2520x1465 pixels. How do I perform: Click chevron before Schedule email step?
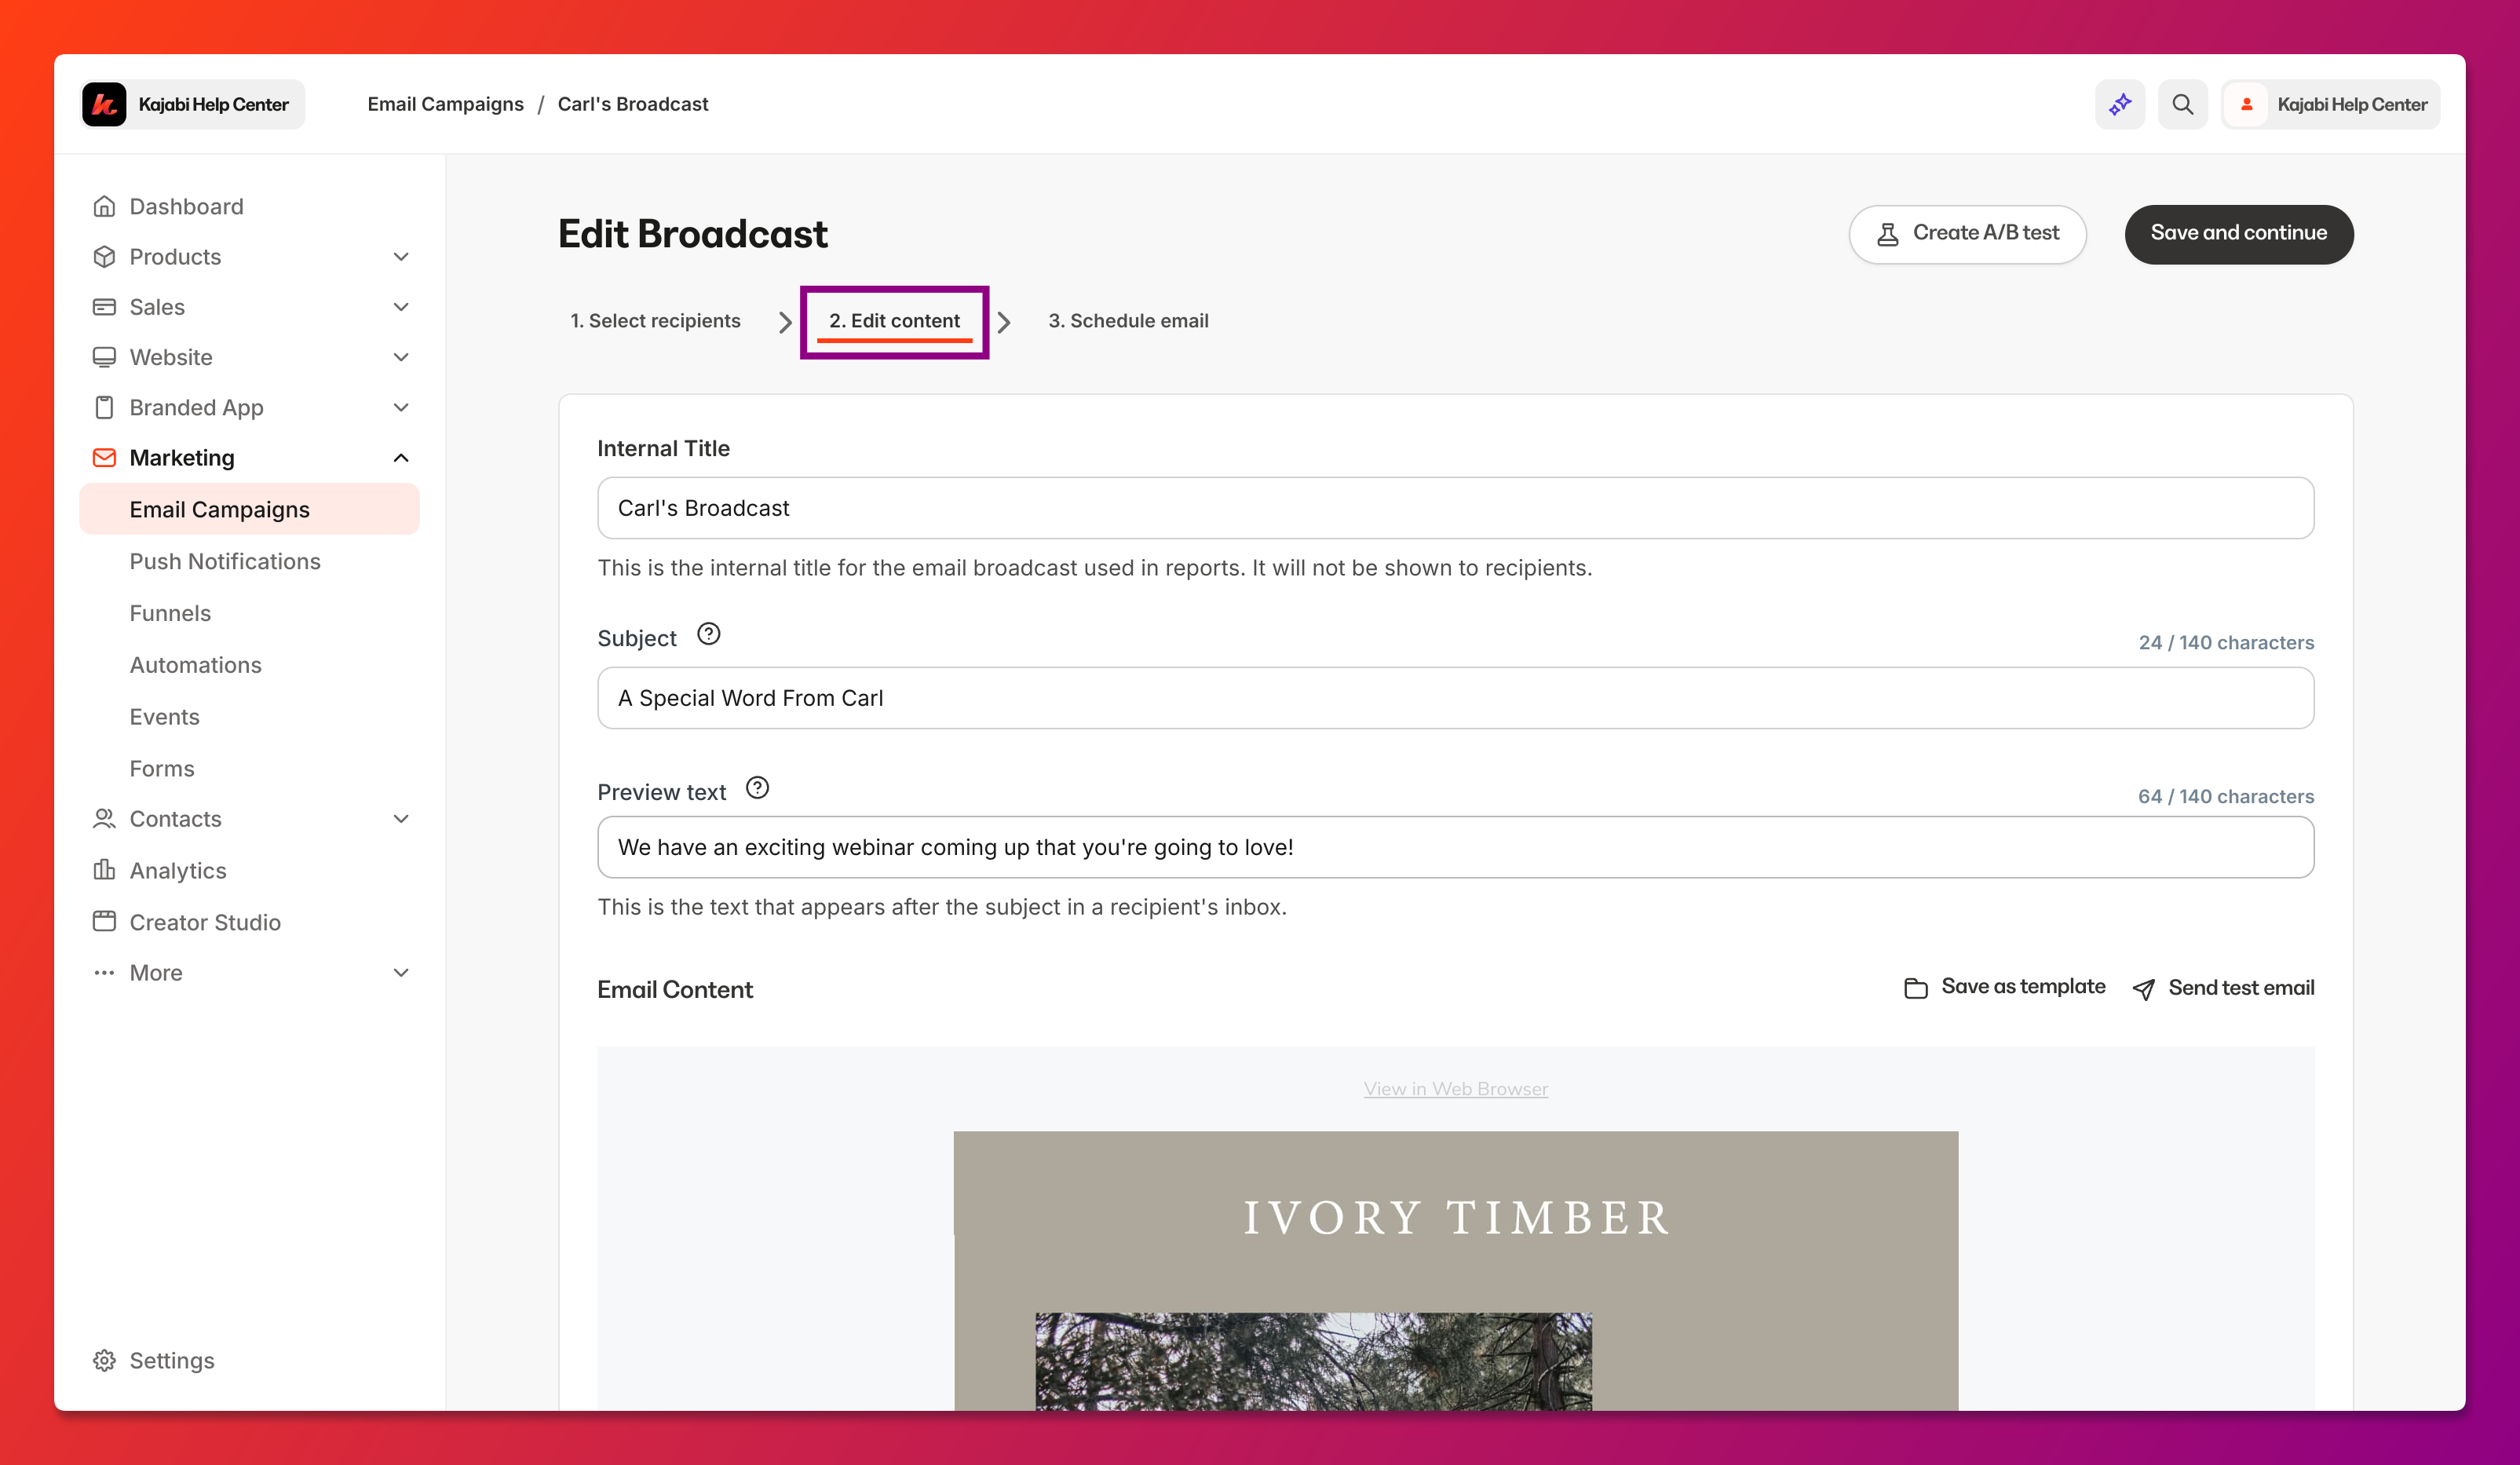tap(1004, 322)
